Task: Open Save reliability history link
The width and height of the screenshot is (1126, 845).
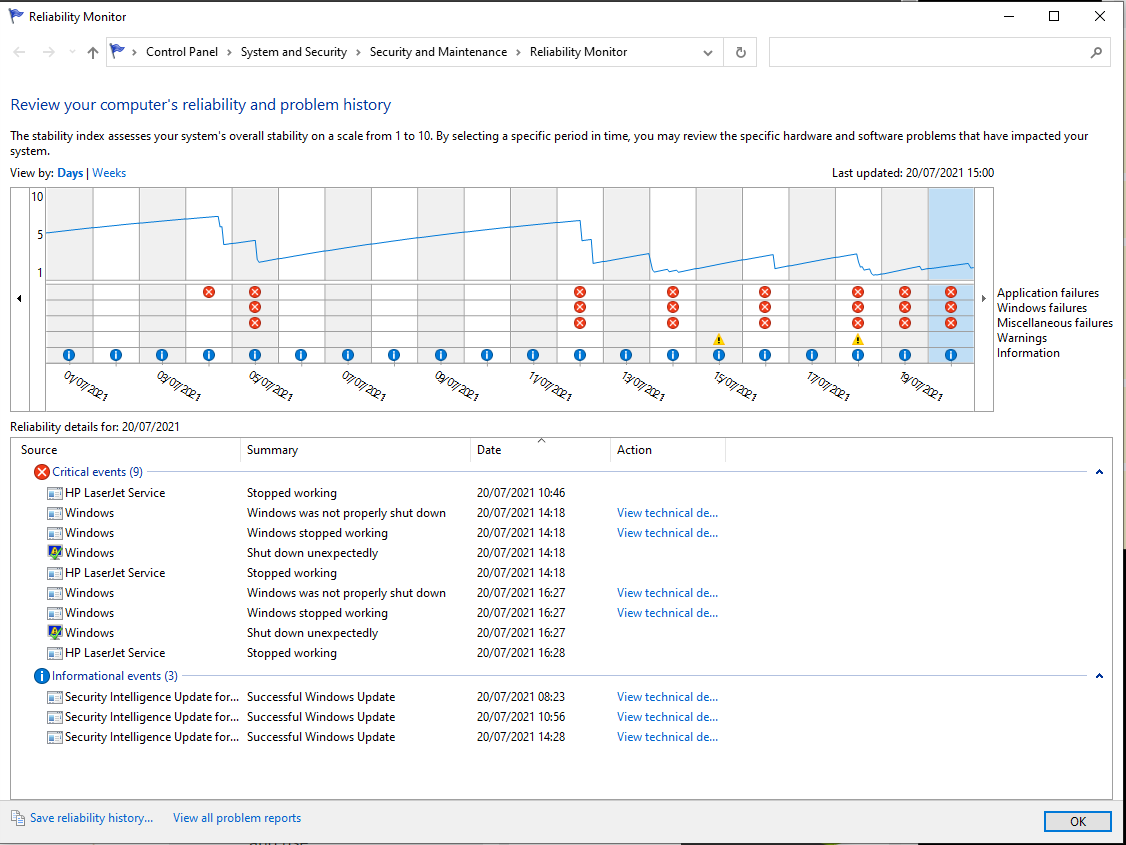Action: [91, 818]
